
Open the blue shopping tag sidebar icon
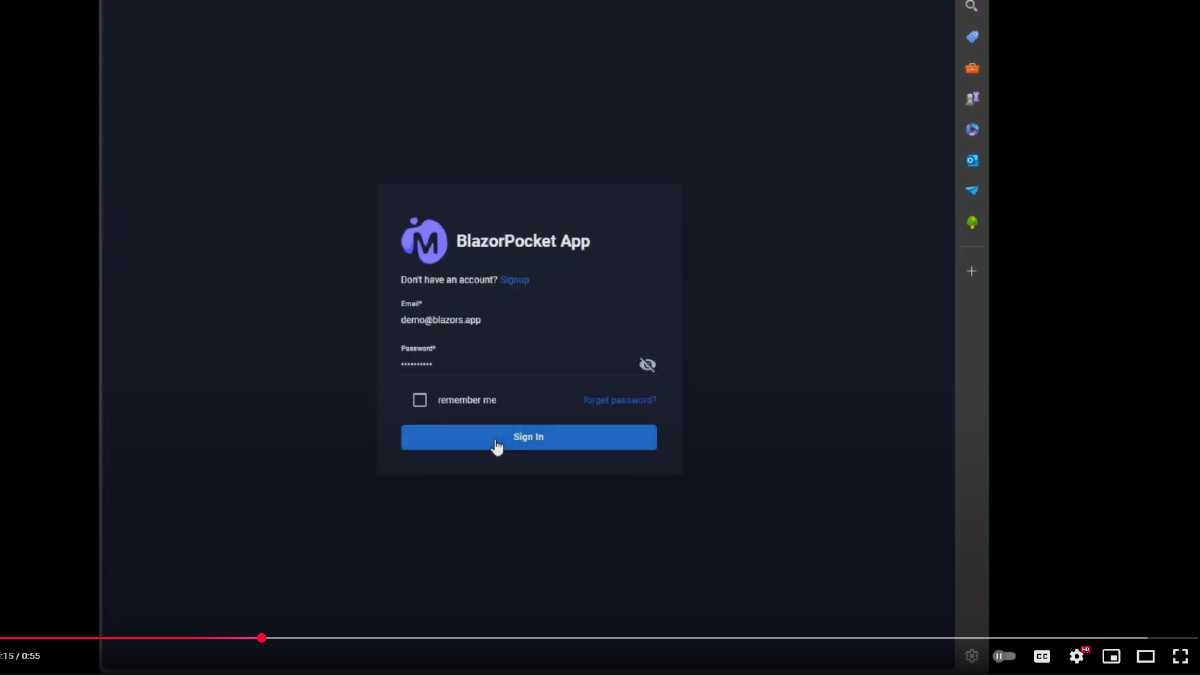tap(972, 37)
